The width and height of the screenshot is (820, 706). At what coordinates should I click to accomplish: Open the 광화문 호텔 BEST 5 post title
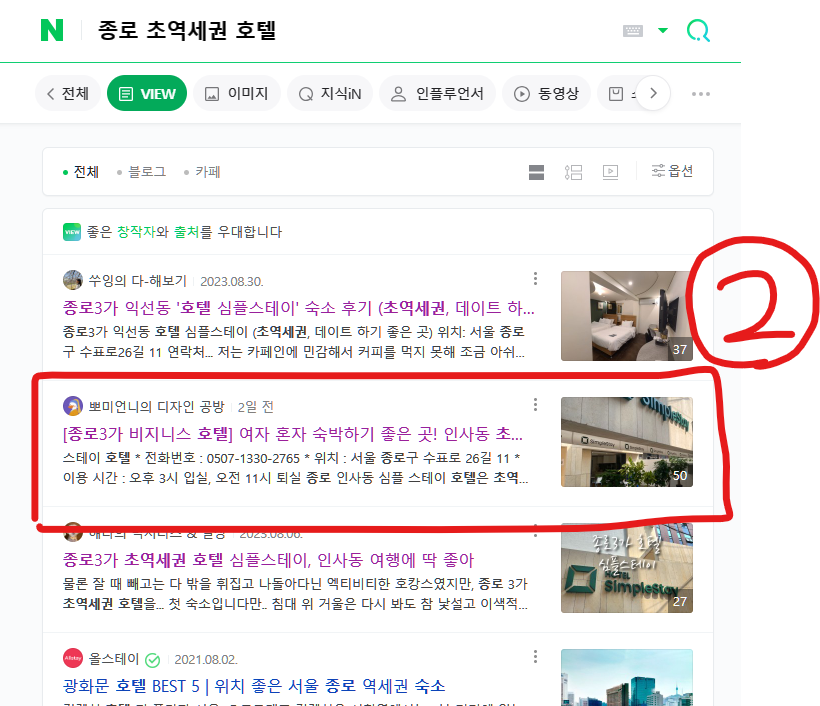pyautogui.click(x=254, y=686)
